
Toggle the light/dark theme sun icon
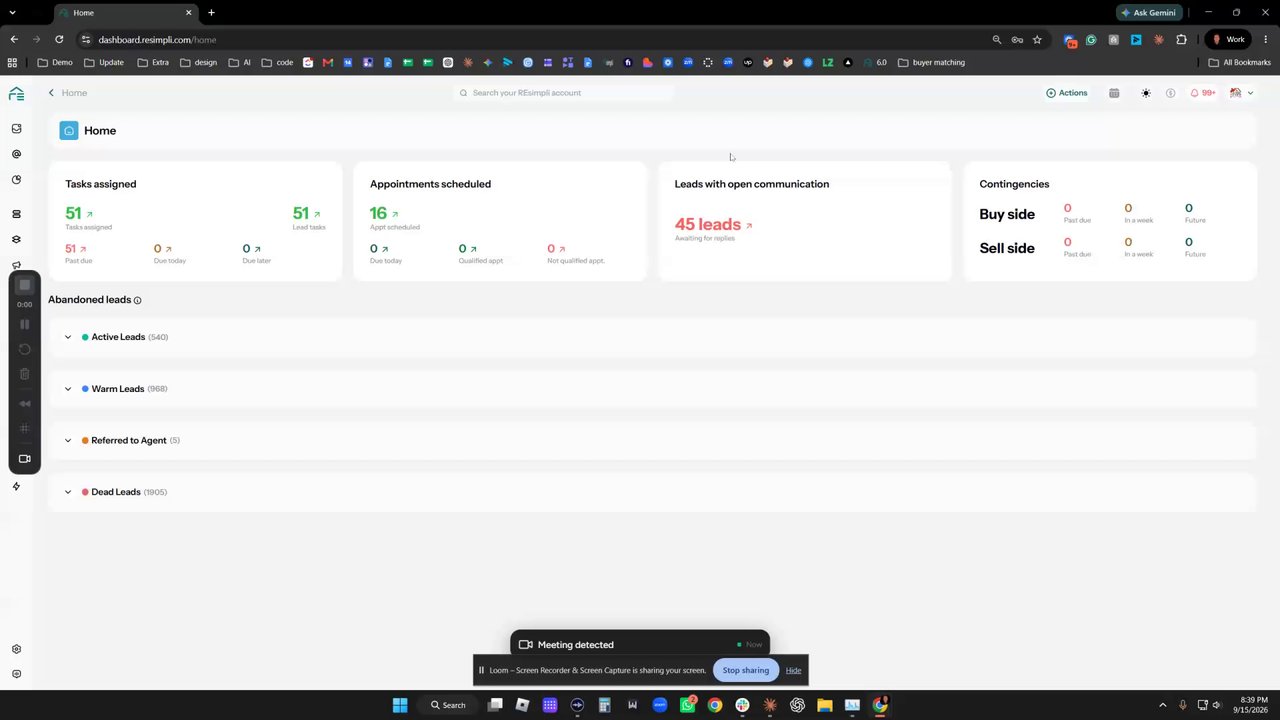(x=1146, y=93)
